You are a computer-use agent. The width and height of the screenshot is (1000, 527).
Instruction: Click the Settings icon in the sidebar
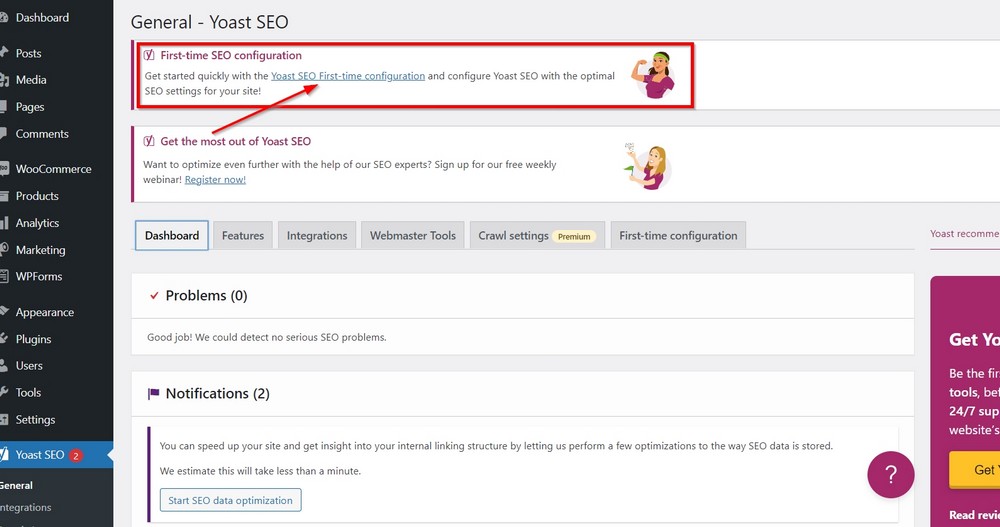coord(4,420)
